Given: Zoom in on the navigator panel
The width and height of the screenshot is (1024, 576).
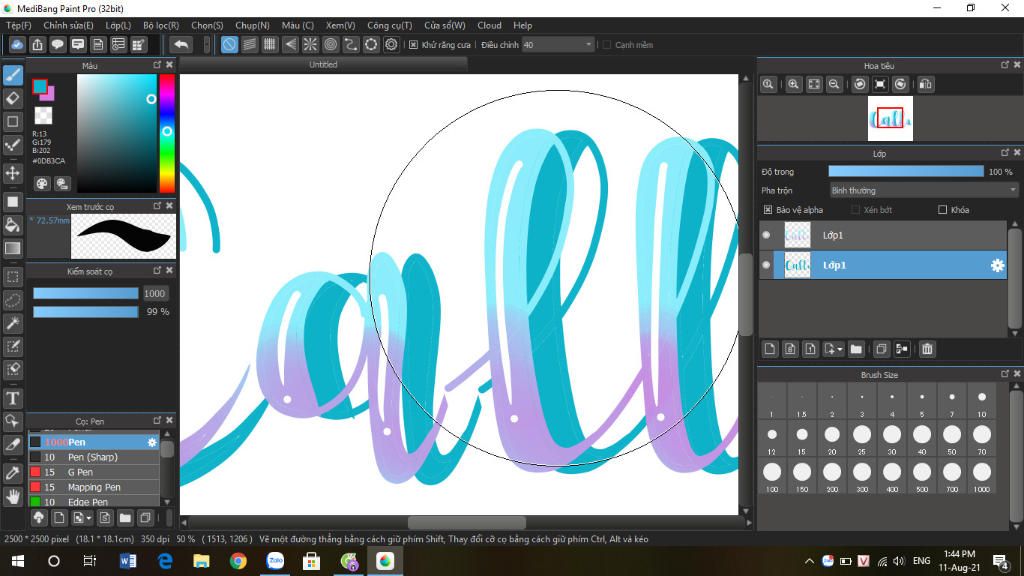Looking at the screenshot, I should click(793, 84).
